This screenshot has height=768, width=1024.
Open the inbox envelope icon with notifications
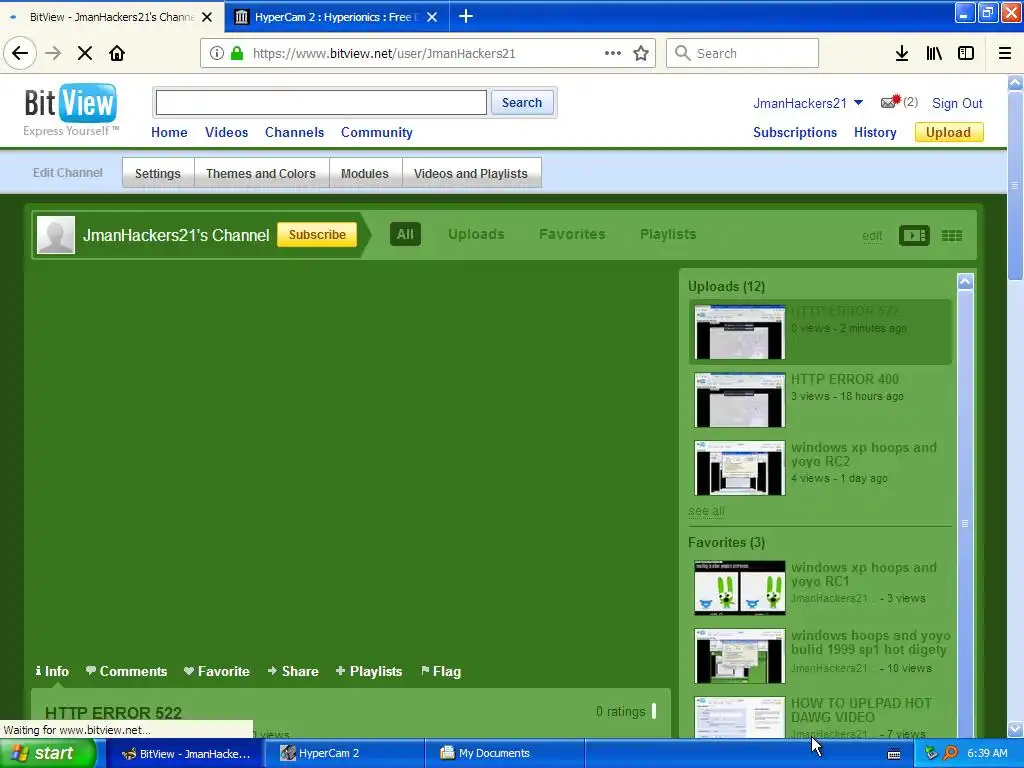click(x=890, y=102)
